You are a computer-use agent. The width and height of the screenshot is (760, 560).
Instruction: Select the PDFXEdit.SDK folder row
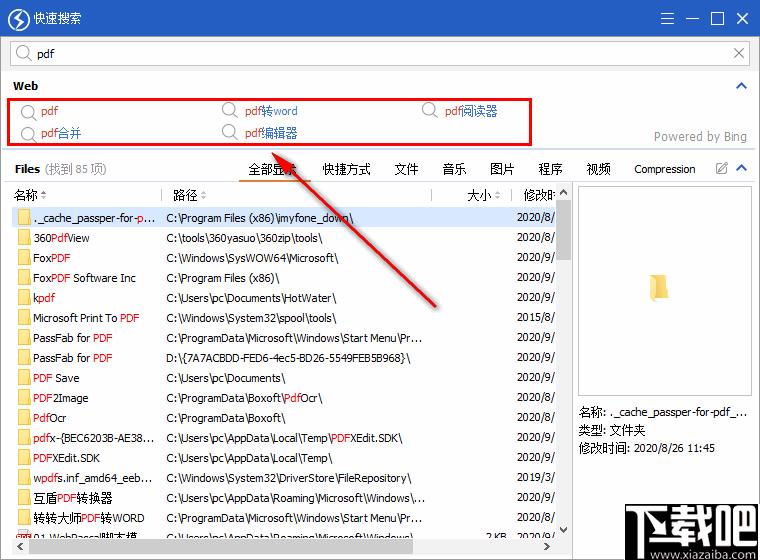[x=284, y=458]
